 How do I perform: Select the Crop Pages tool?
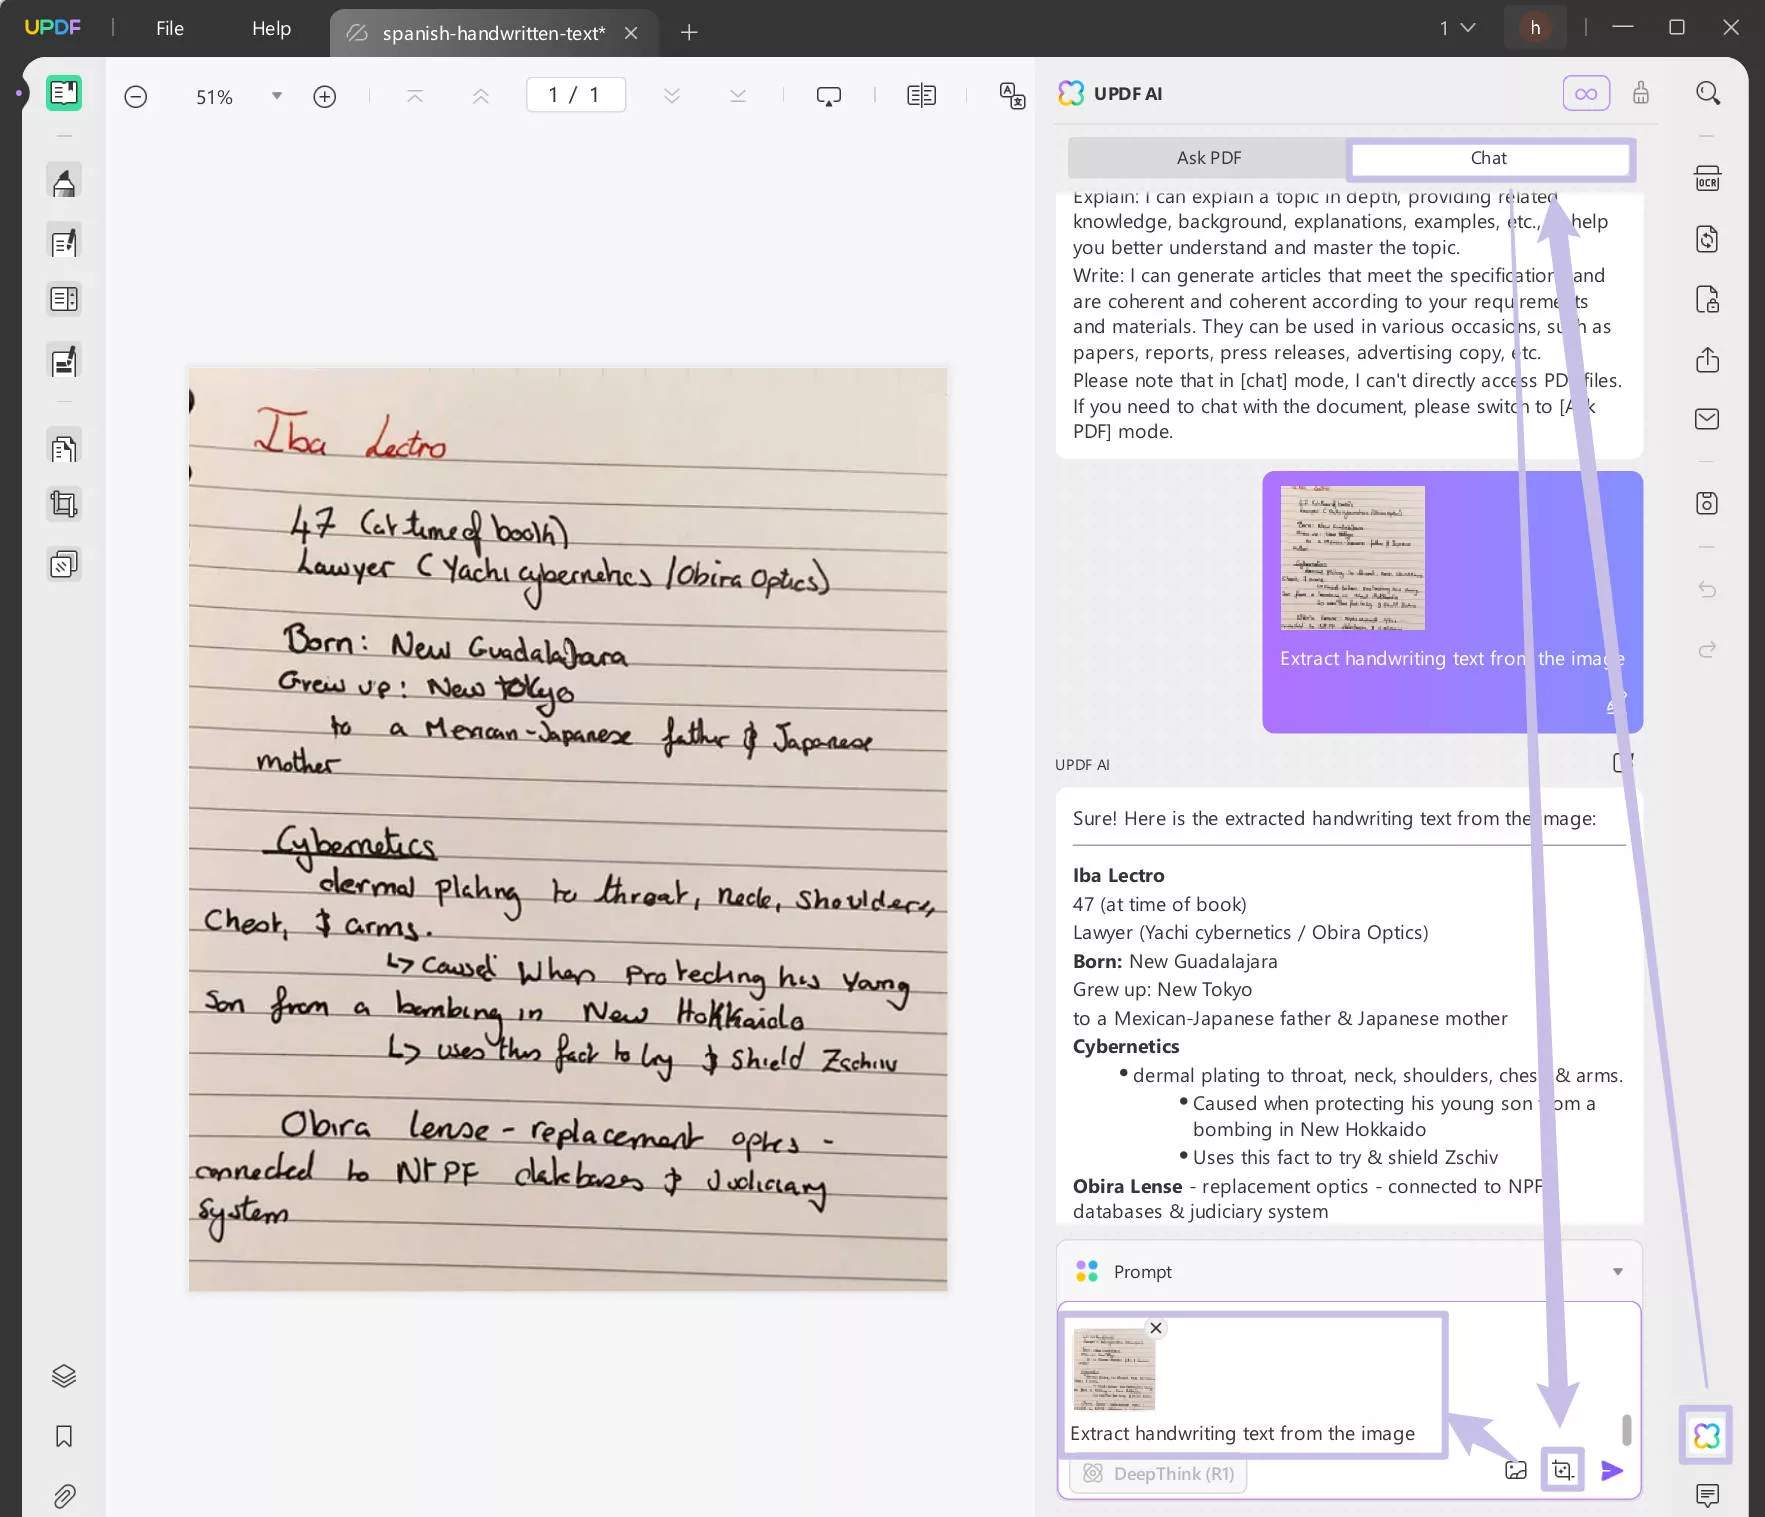(x=64, y=504)
